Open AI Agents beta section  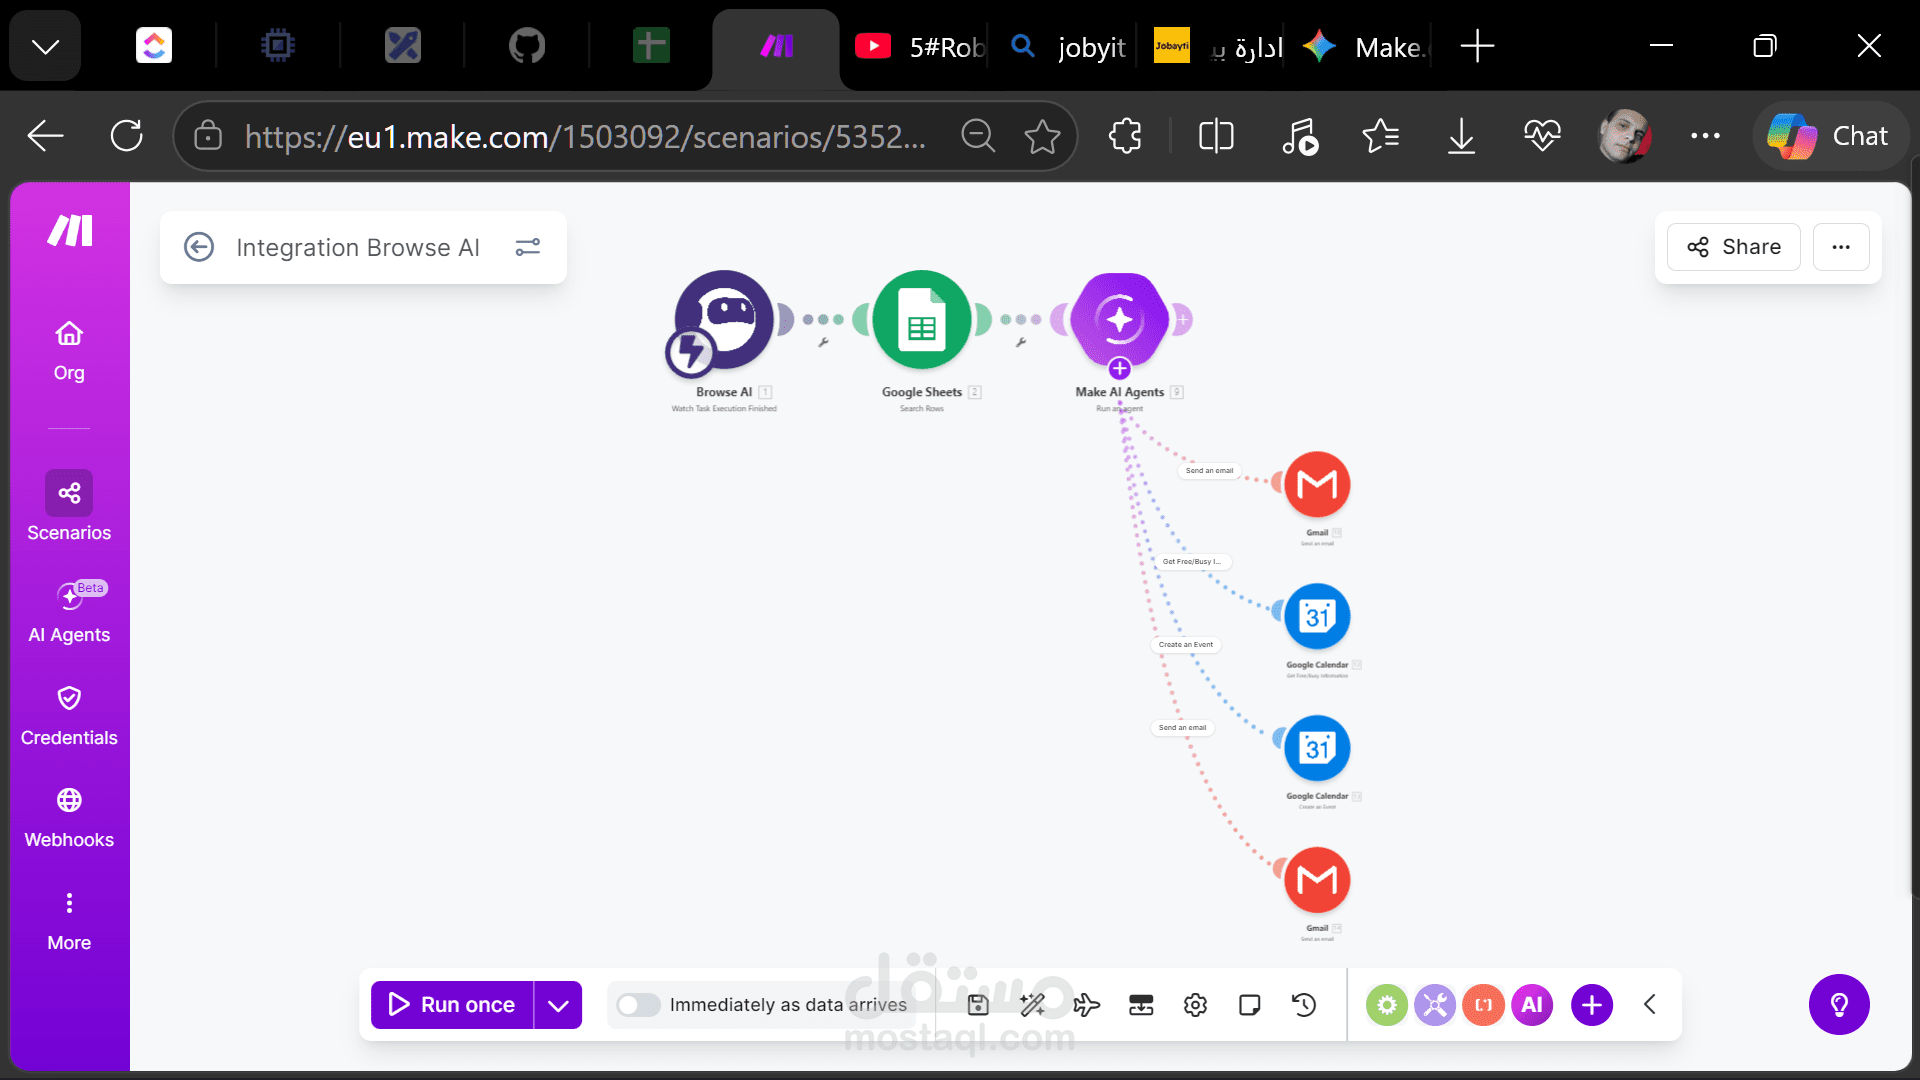69,612
